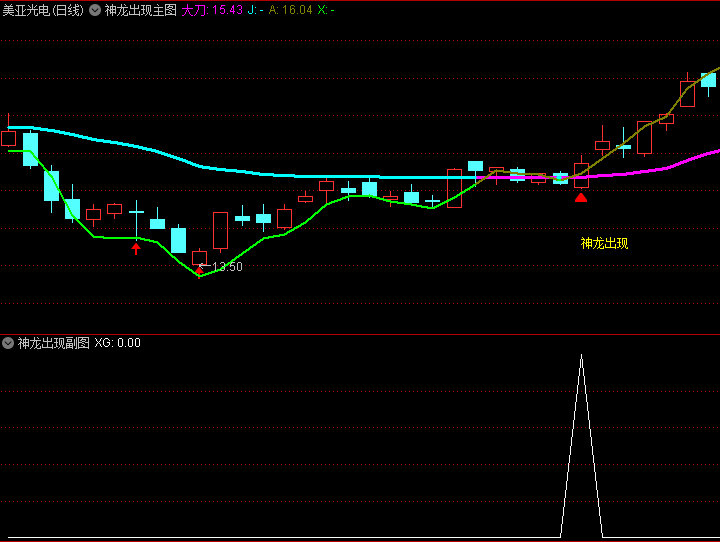Select the 神龙出现主图 indicator name
720x542 pixels.
141,10
